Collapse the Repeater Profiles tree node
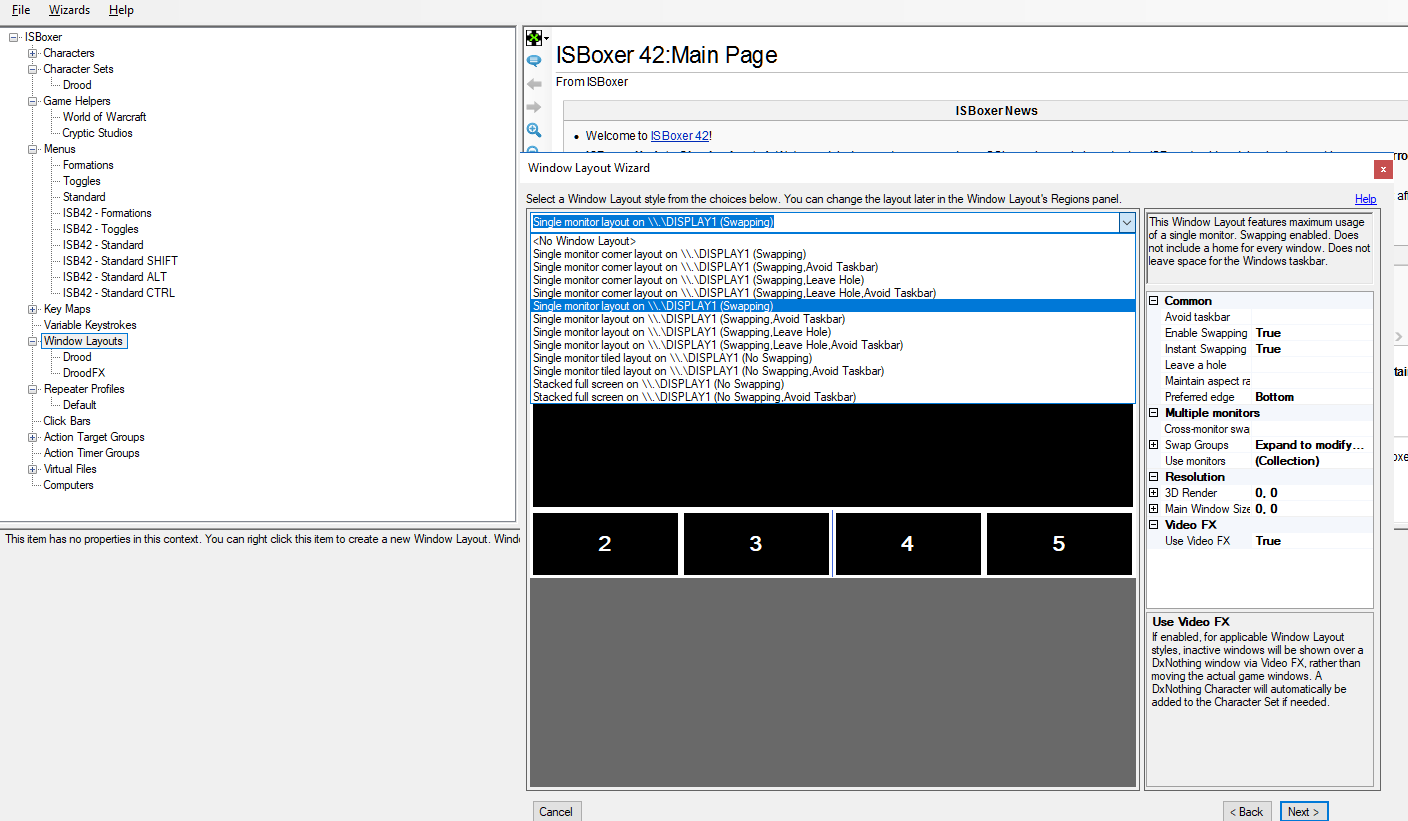The height and width of the screenshot is (821, 1408). [33, 389]
